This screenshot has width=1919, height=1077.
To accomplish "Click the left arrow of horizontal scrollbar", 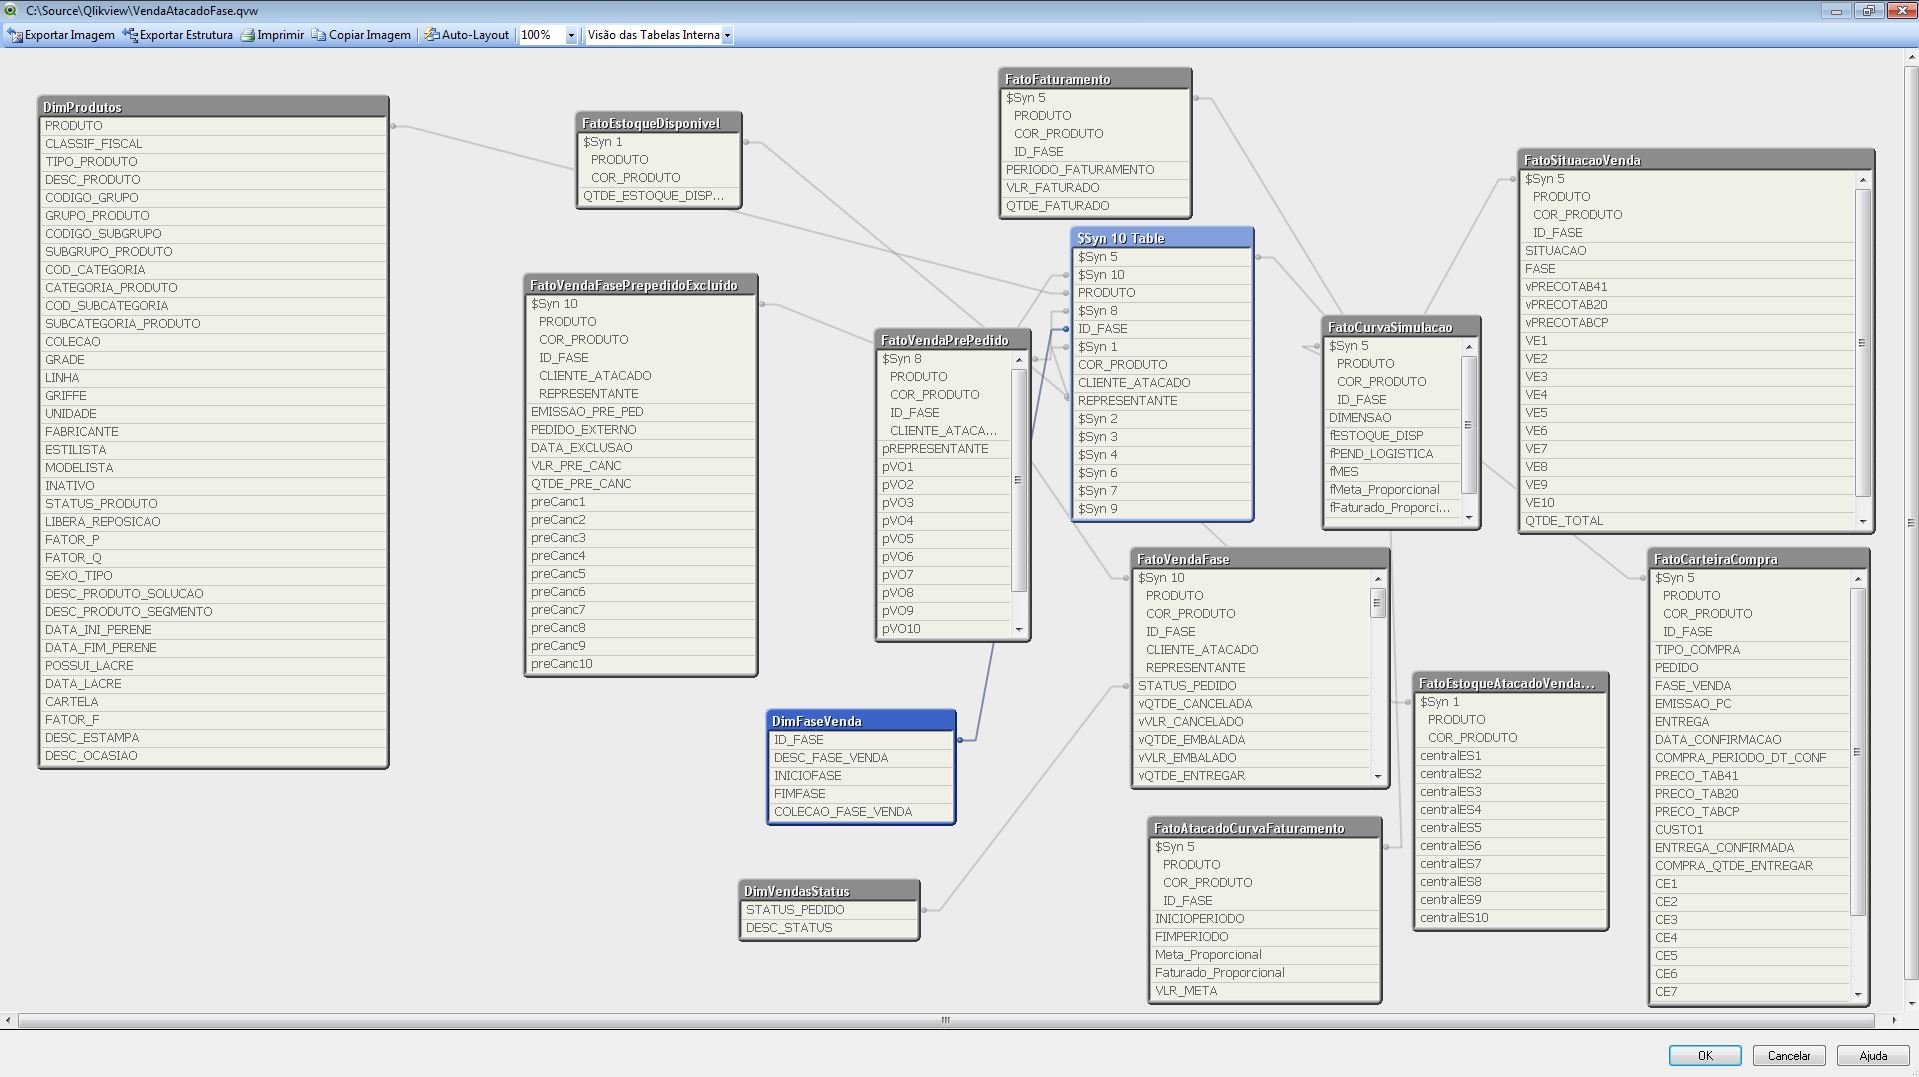I will point(9,1020).
